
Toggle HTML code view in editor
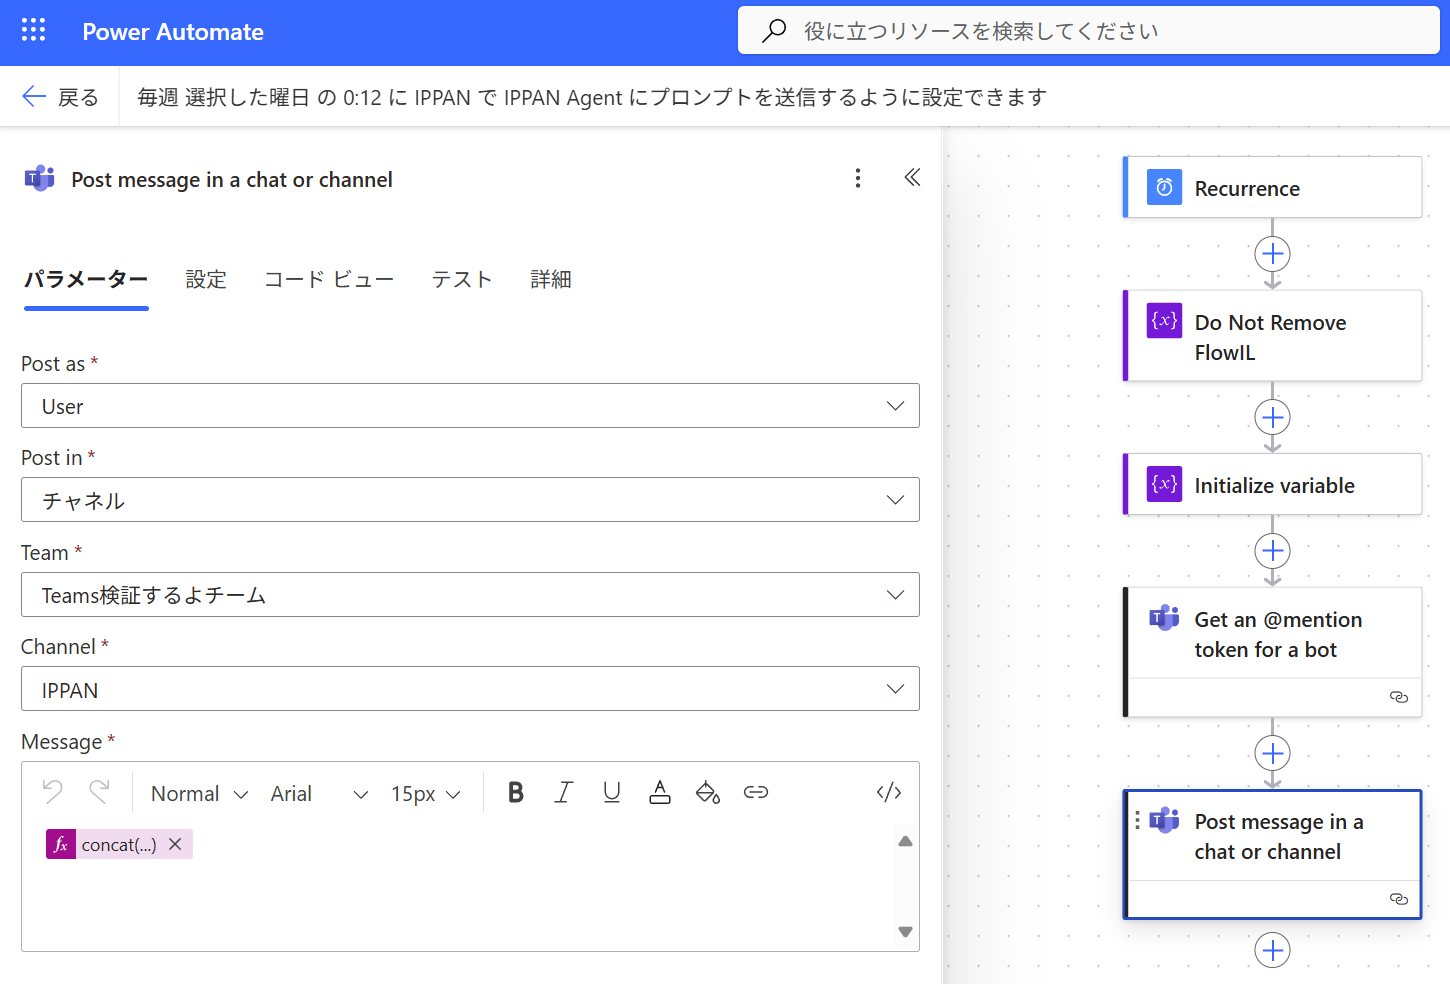click(x=889, y=792)
